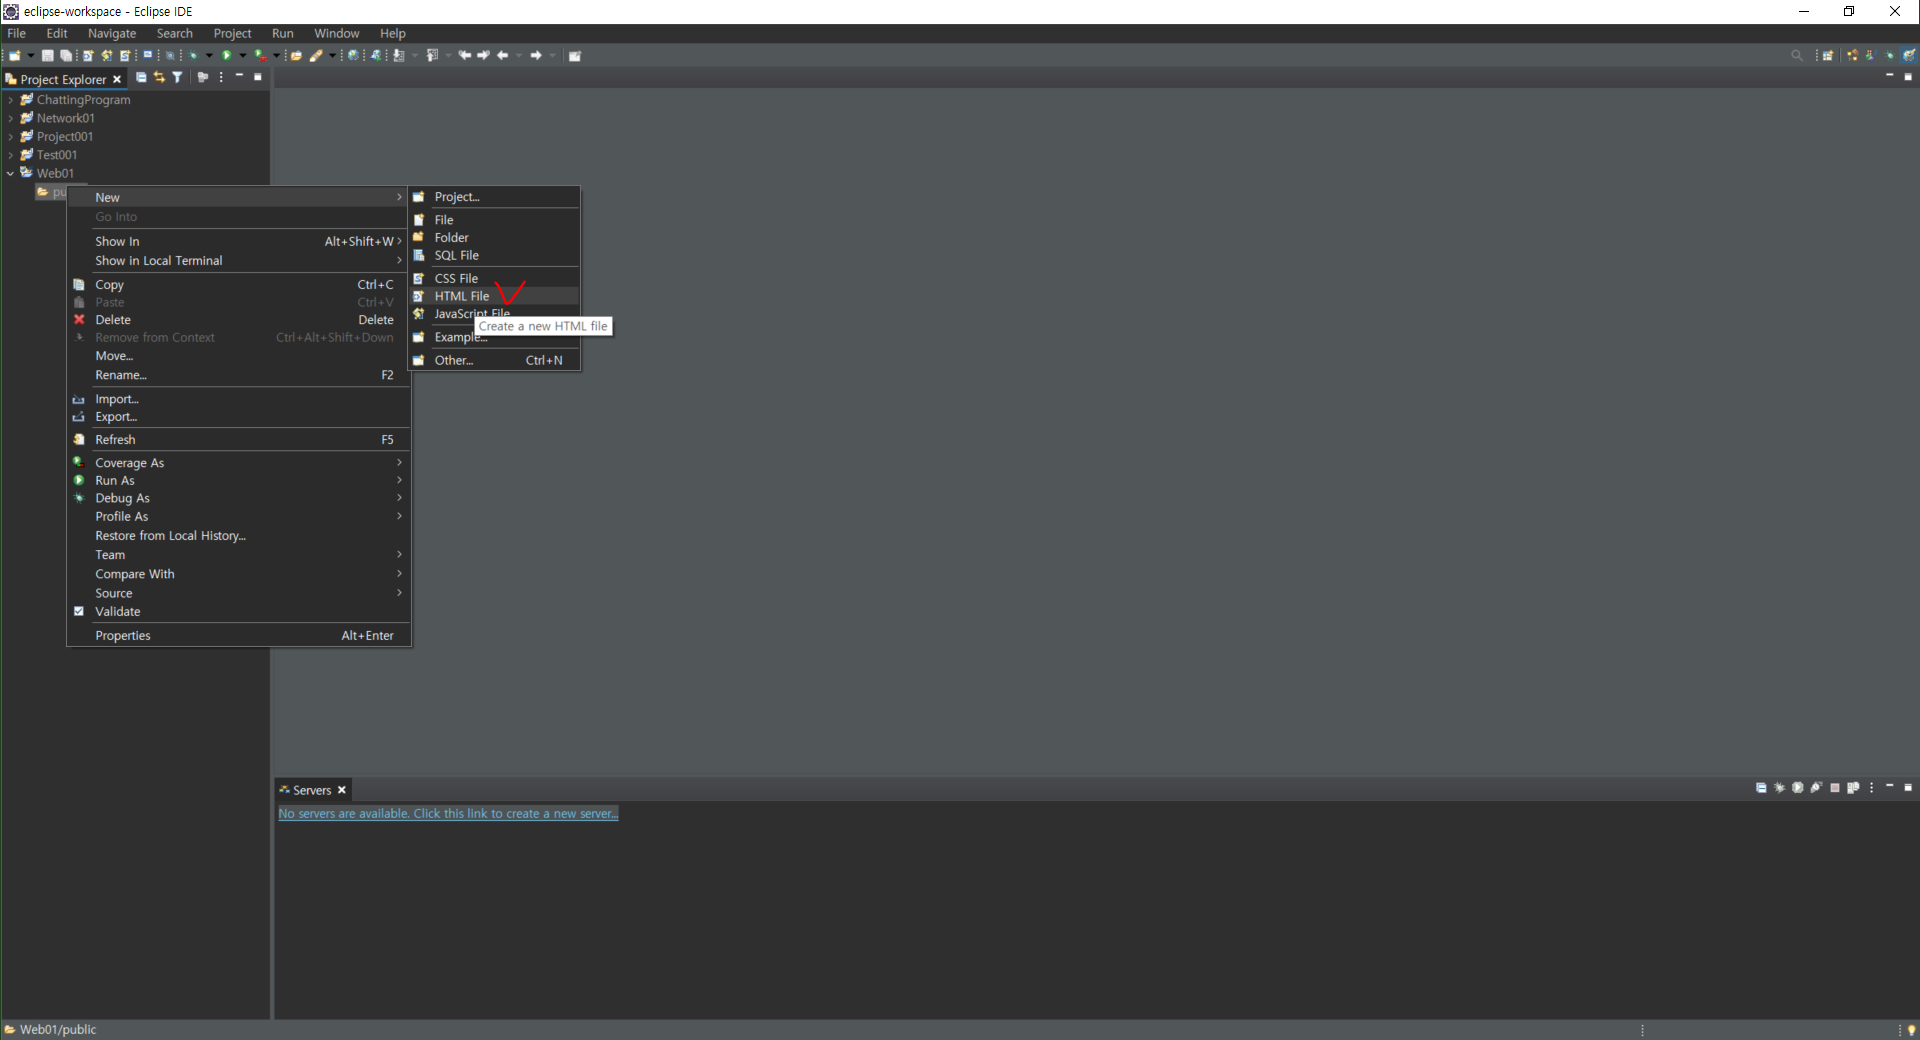Choose Other... in the New submenu
Image resolution: width=1920 pixels, height=1040 pixels.
point(494,360)
